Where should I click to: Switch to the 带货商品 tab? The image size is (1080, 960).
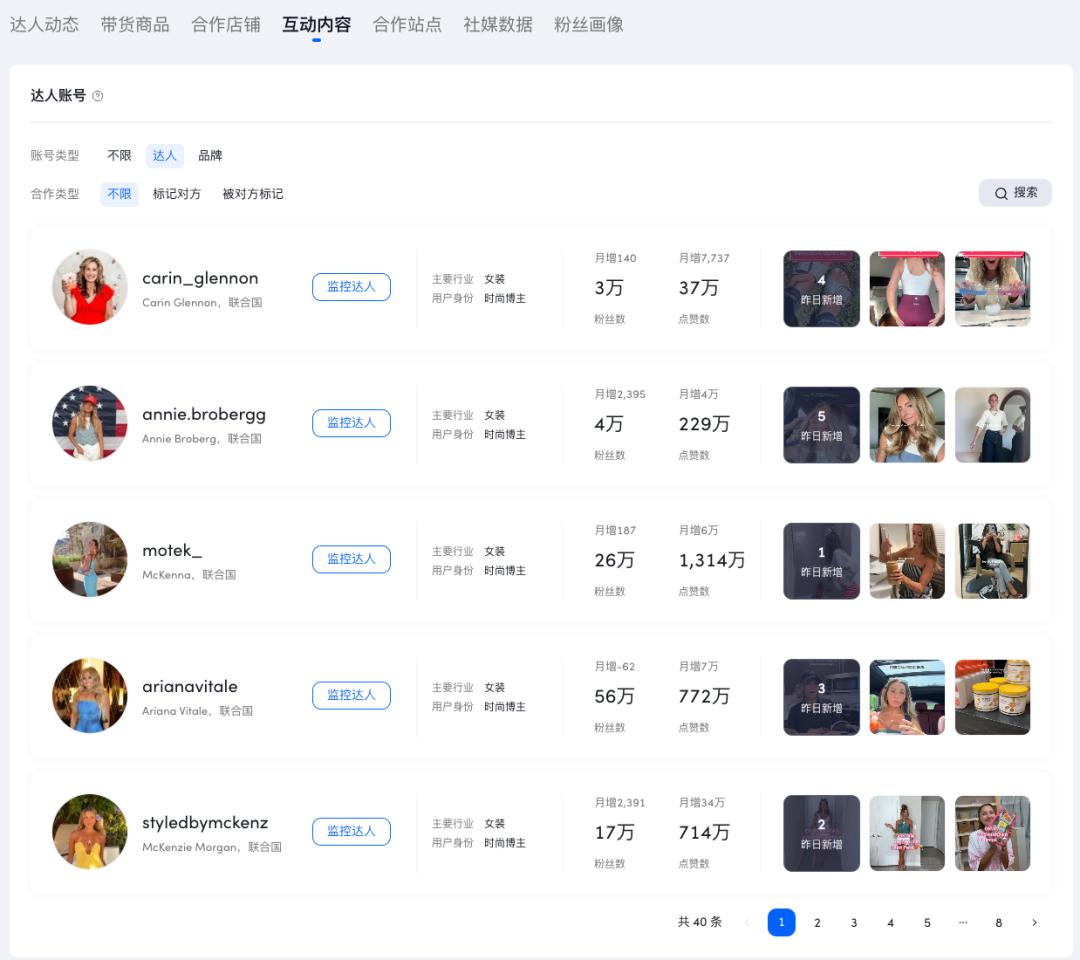coord(135,25)
